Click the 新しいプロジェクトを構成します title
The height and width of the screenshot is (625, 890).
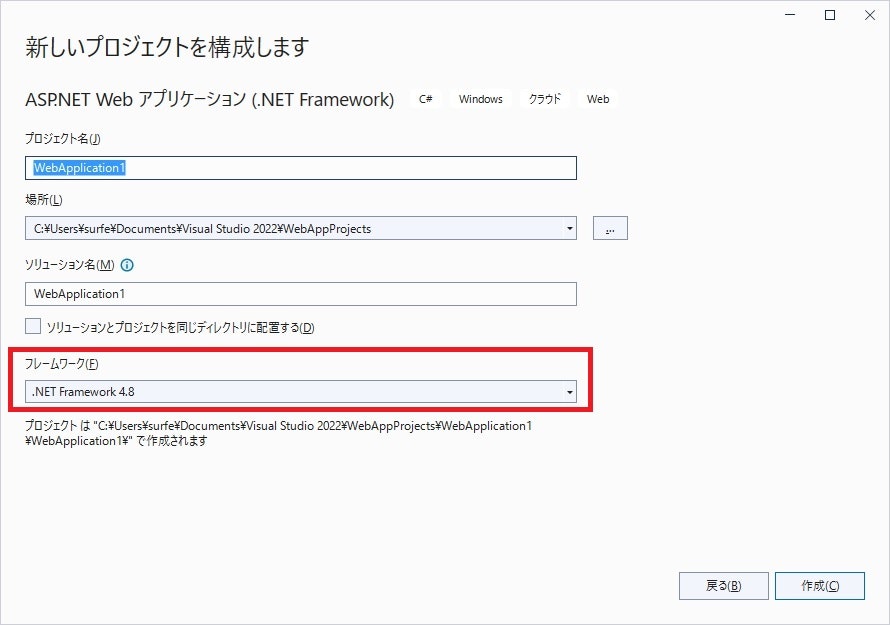coord(167,47)
